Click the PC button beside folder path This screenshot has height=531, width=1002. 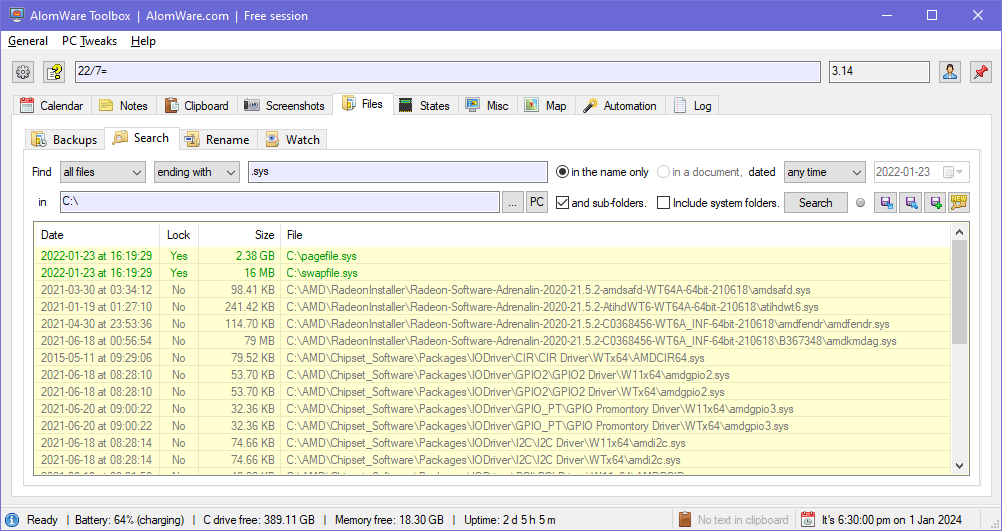tap(537, 203)
